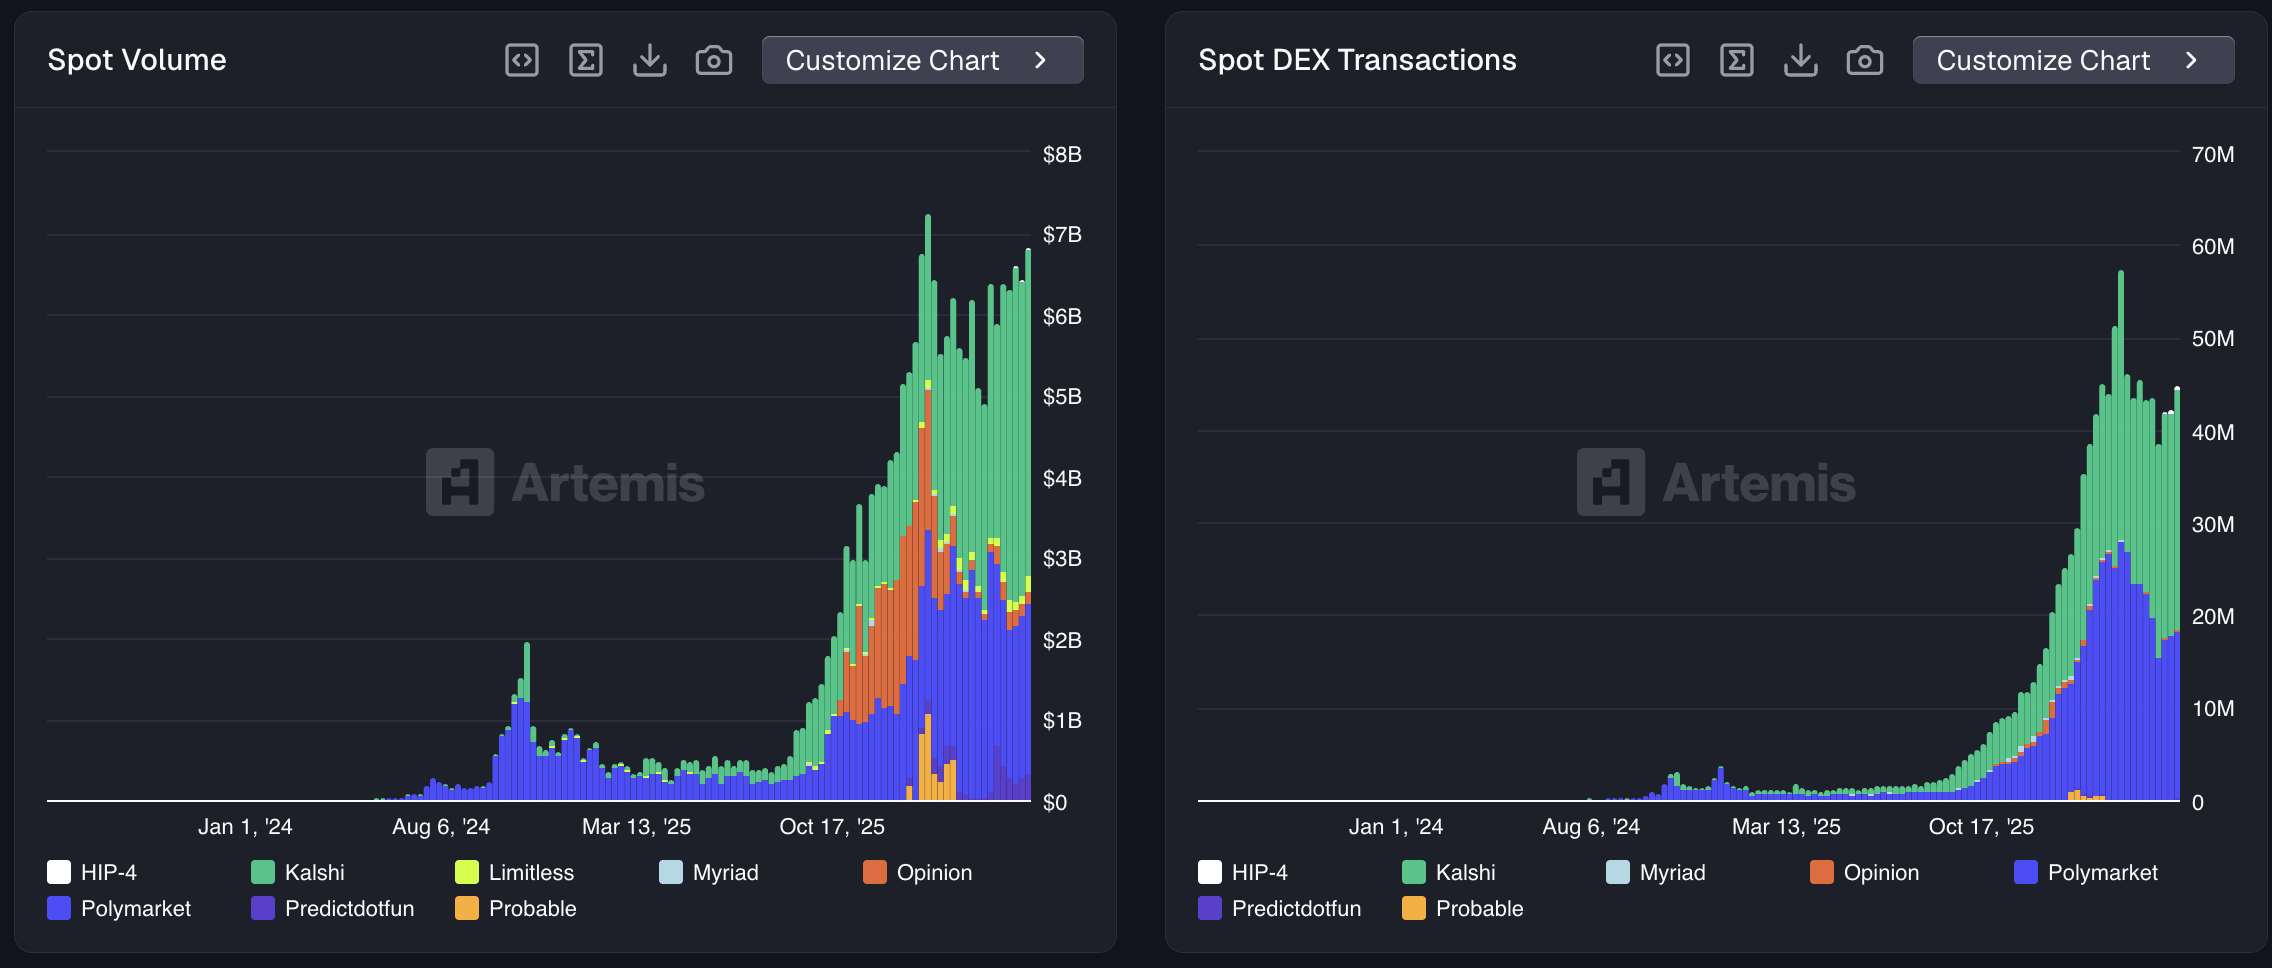Click Mar 13, '25 date on Spot Volume axis
Screen dimensions: 2272x968
pyautogui.click(x=637, y=827)
